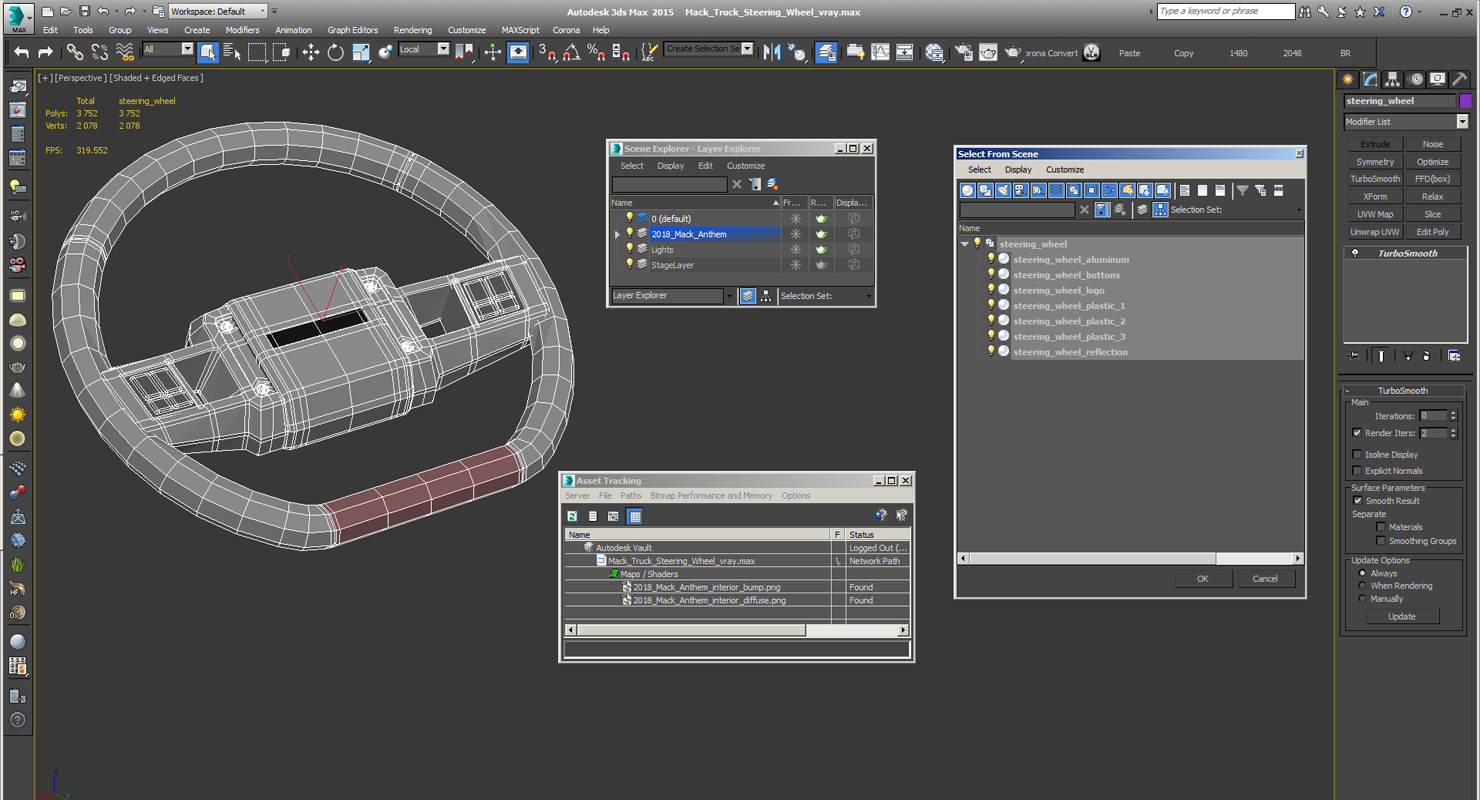Select the Move tool
This screenshot has width=1480, height=800.
[x=311, y=52]
